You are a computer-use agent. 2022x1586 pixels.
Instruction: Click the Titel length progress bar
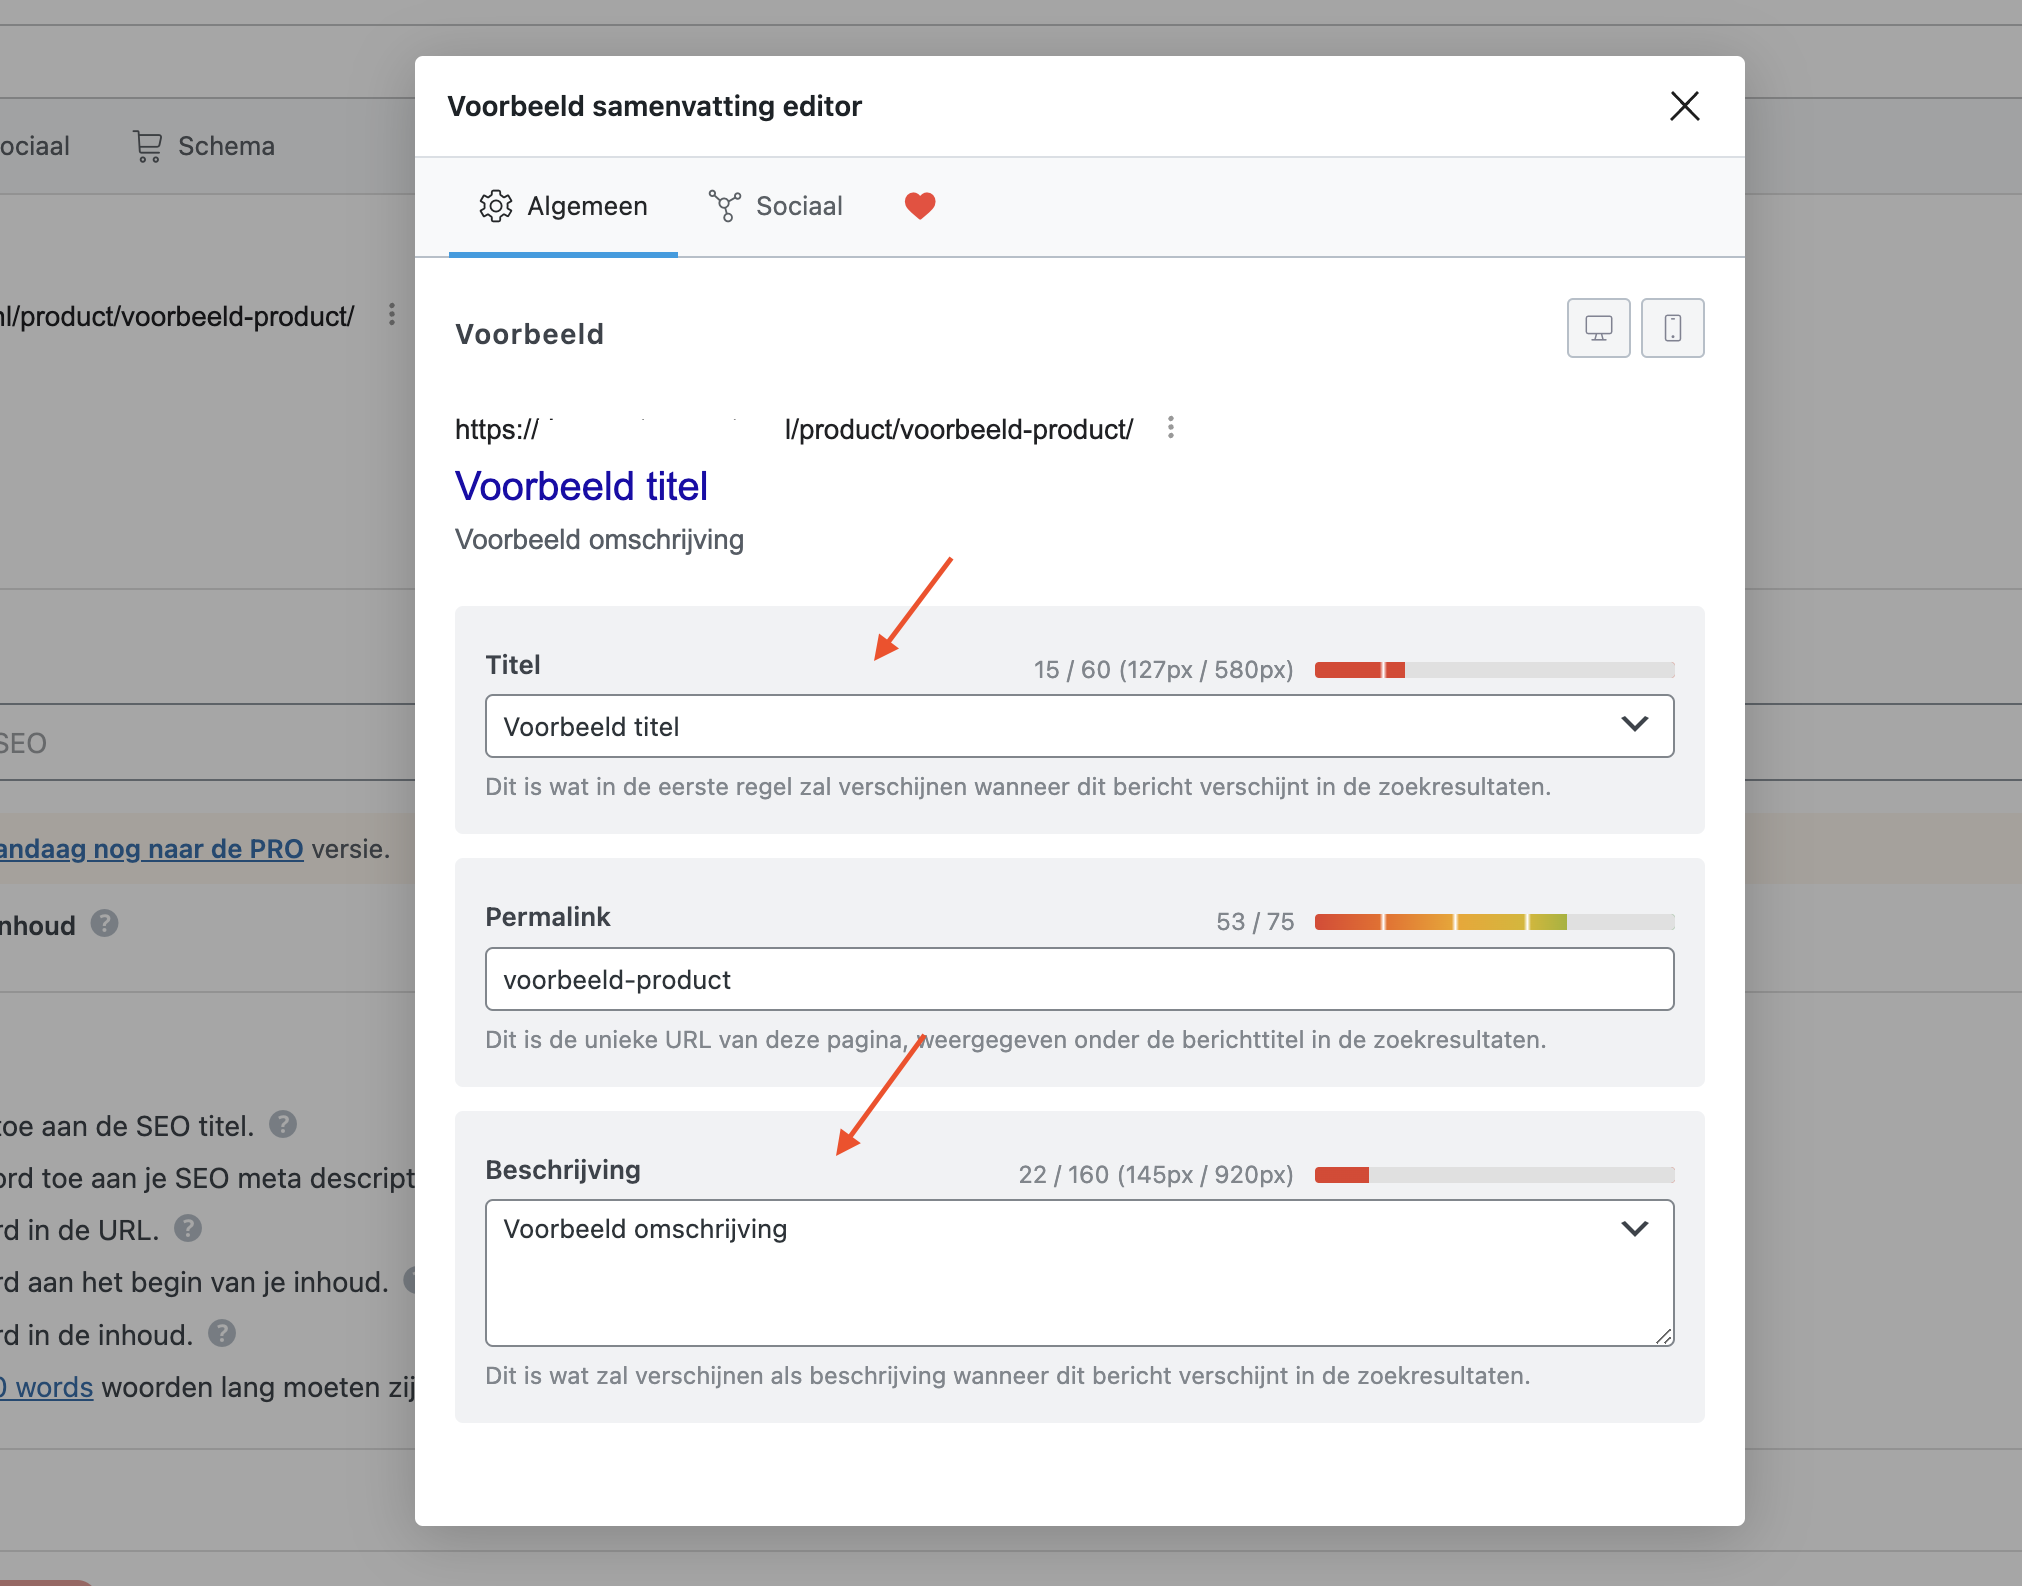point(1494,670)
